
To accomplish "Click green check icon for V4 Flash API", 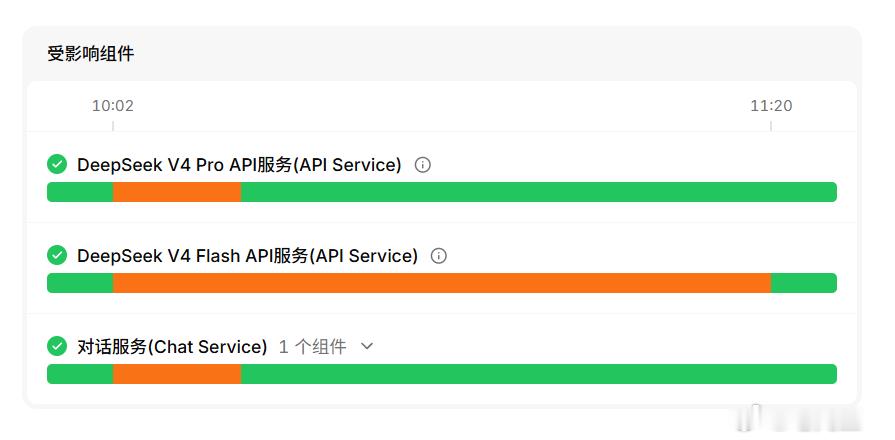I will pos(57,255).
